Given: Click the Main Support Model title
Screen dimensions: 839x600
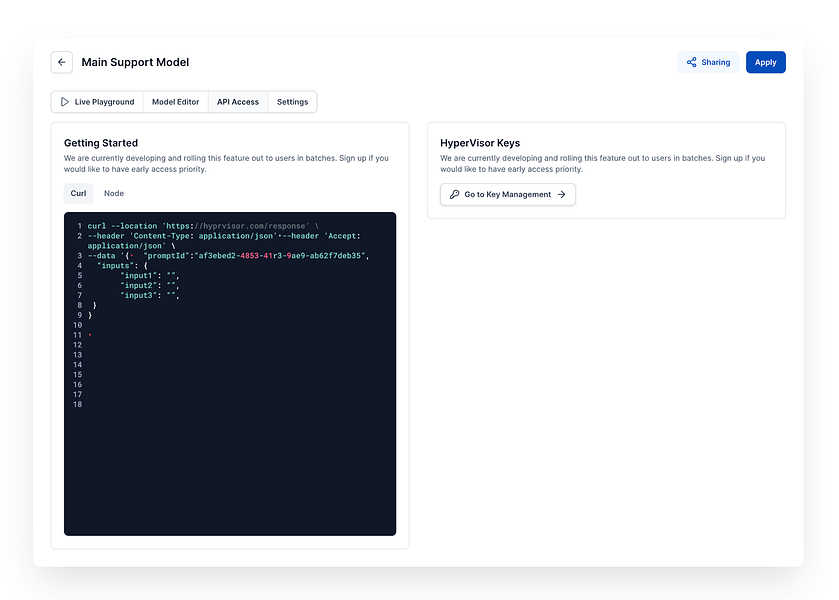Looking at the screenshot, I should [x=135, y=62].
